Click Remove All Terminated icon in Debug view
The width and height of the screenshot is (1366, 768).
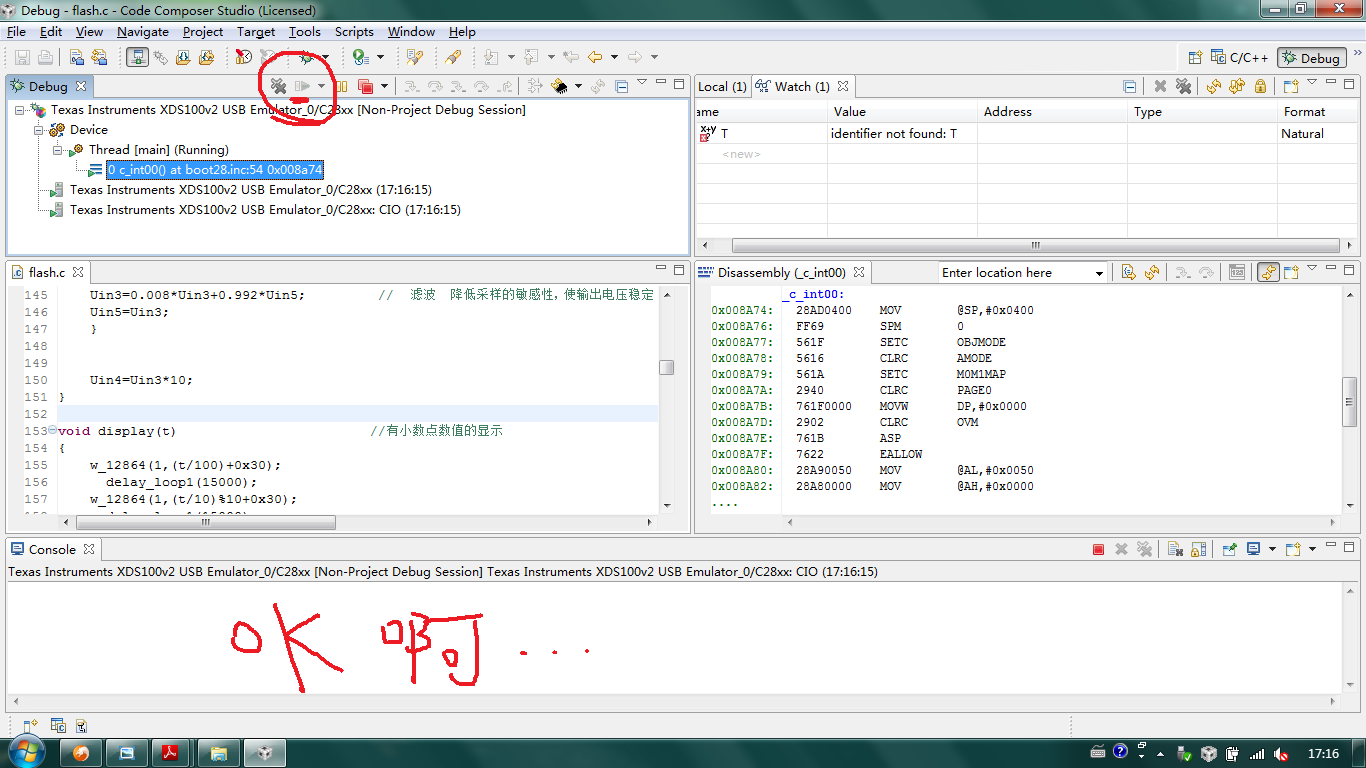(x=278, y=87)
